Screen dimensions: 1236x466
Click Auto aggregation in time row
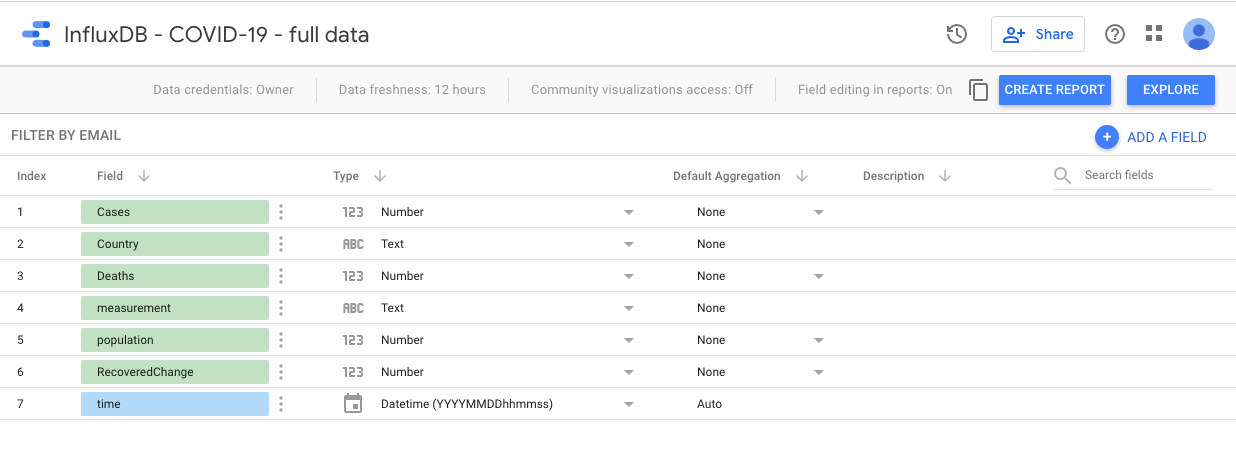point(709,404)
